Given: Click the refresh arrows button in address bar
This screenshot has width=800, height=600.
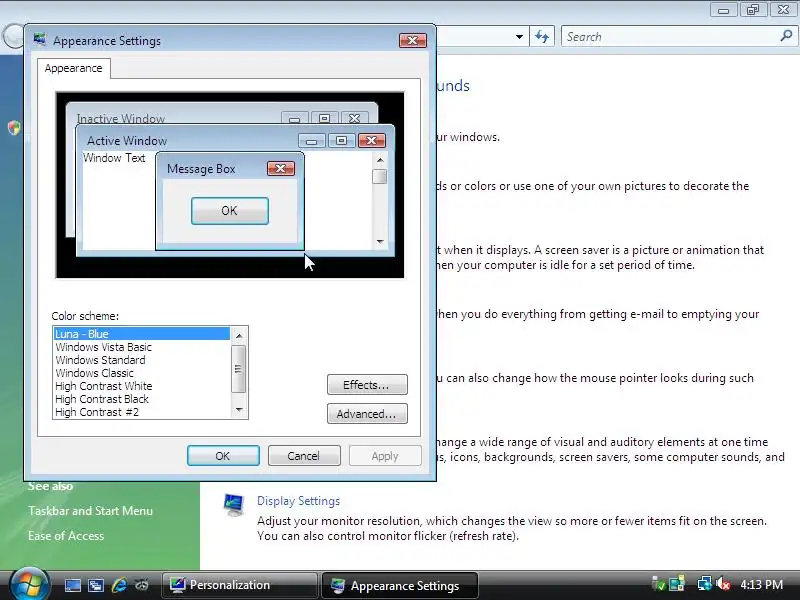Looking at the screenshot, I should click(542, 37).
